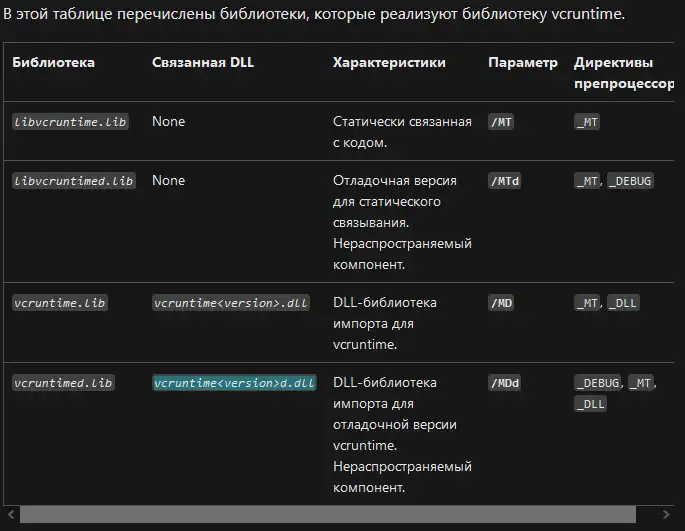Select vcruntime.lib library name
685x531 pixels.
(x=60, y=303)
